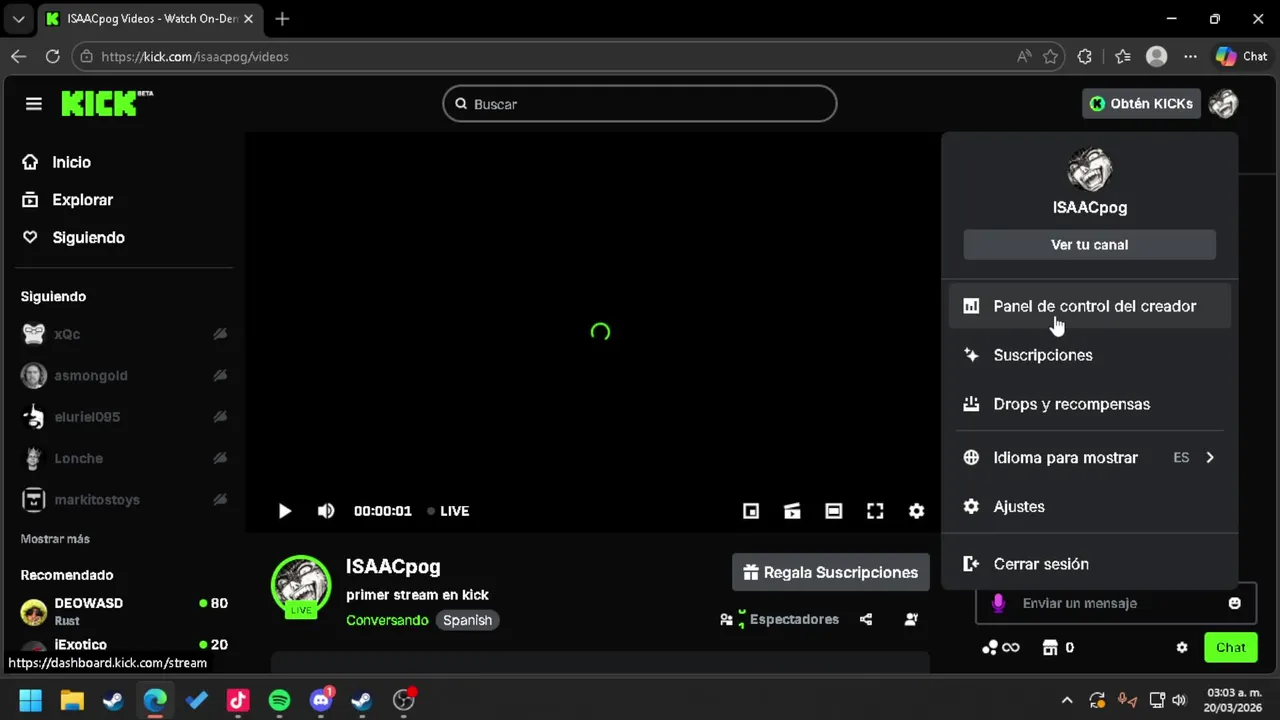Click the Espectadores viewer count
This screenshot has height=720, width=1280.
point(780,620)
